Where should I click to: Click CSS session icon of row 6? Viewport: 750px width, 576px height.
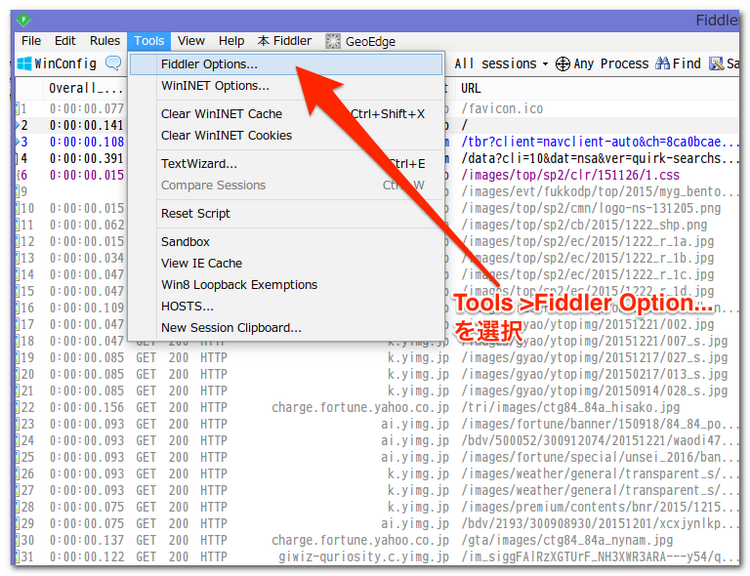pyautogui.click(x=18, y=175)
